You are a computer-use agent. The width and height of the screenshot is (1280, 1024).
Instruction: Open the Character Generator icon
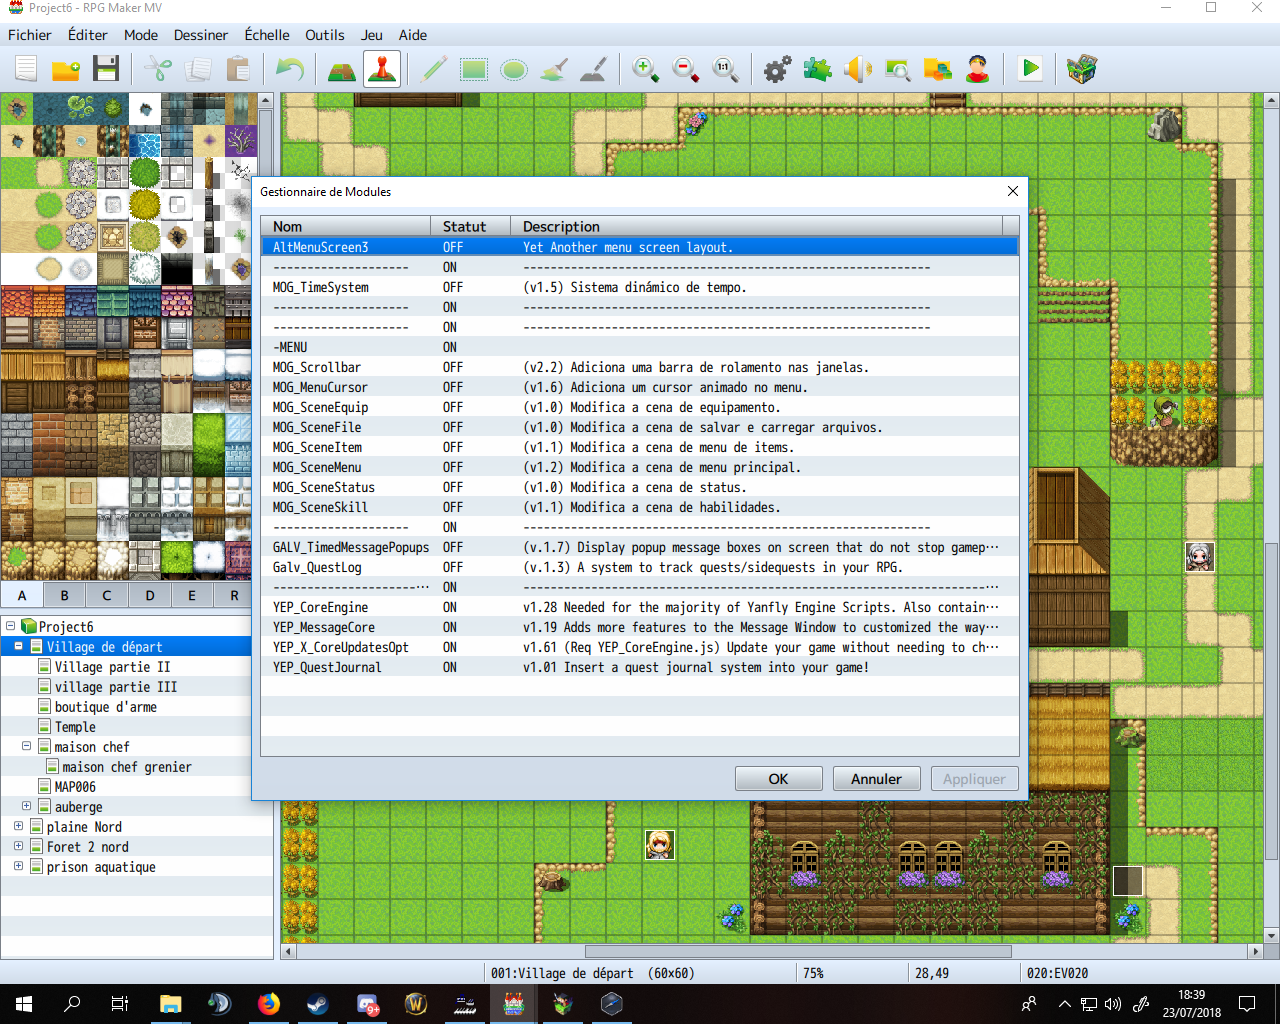(978, 69)
